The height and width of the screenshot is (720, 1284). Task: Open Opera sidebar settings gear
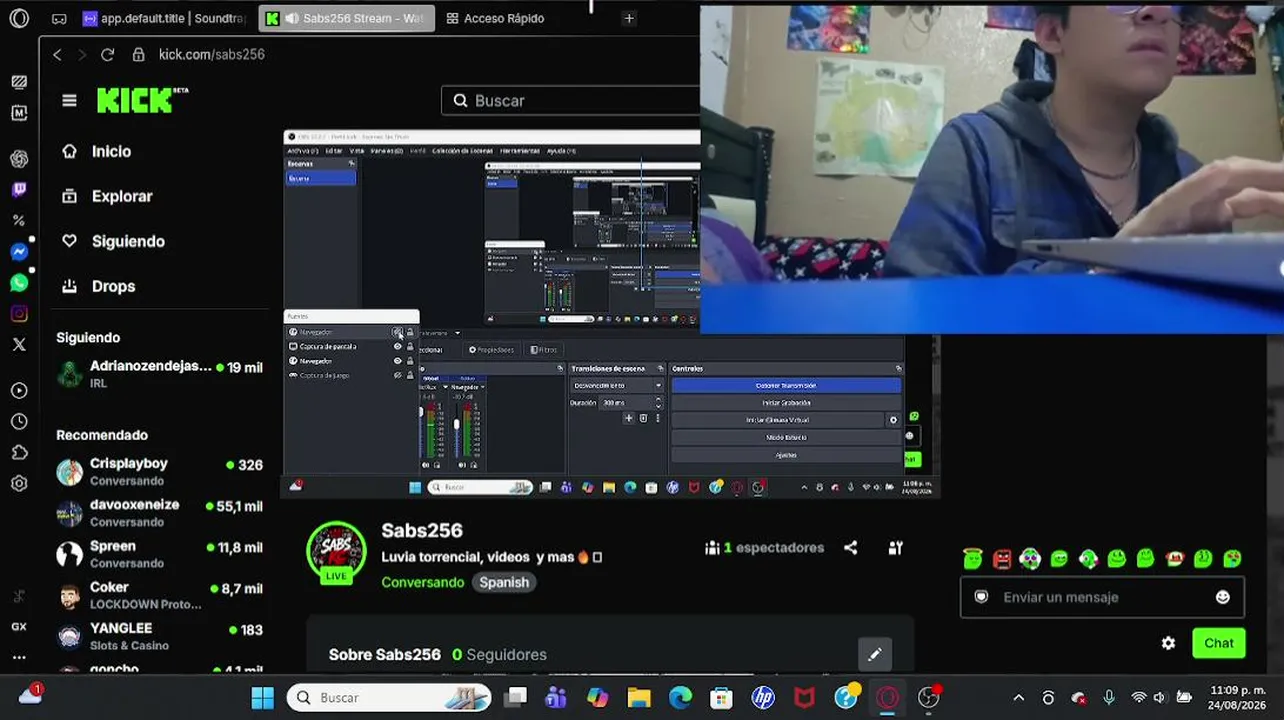click(x=19, y=484)
